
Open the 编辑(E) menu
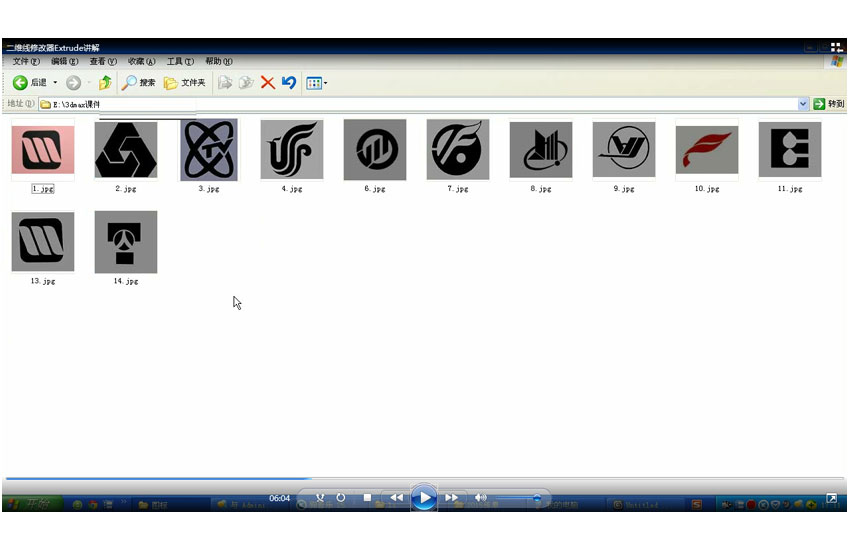[65, 61]
